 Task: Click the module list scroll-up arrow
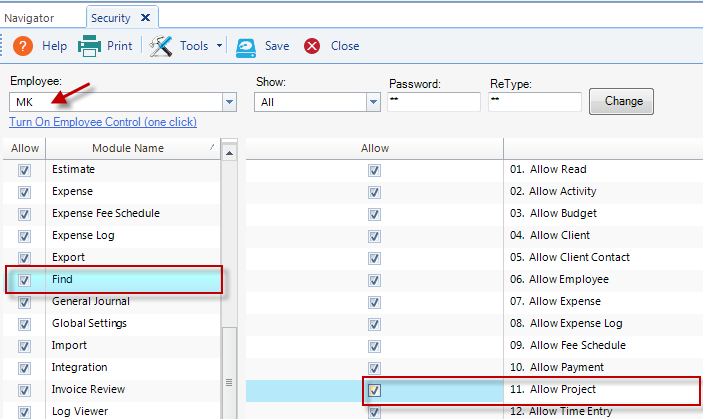tap(229, 153)
